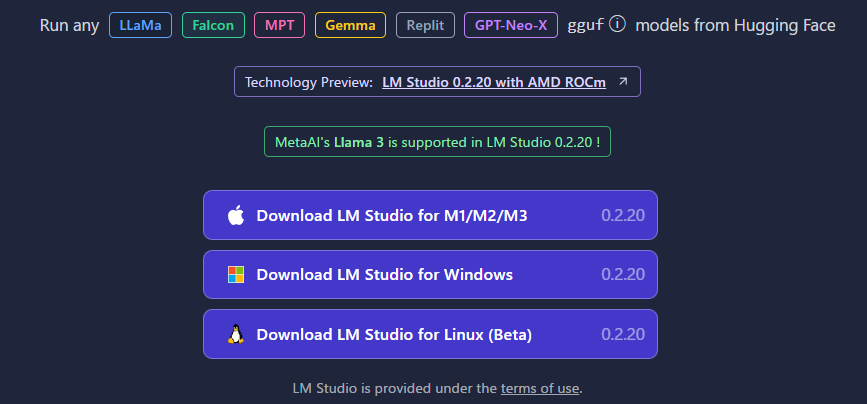The width and height of the screenshot is (867, 404).
Task: Click the 0.2.20 version on M1/M2/M3 button
Action: point(623,215)
